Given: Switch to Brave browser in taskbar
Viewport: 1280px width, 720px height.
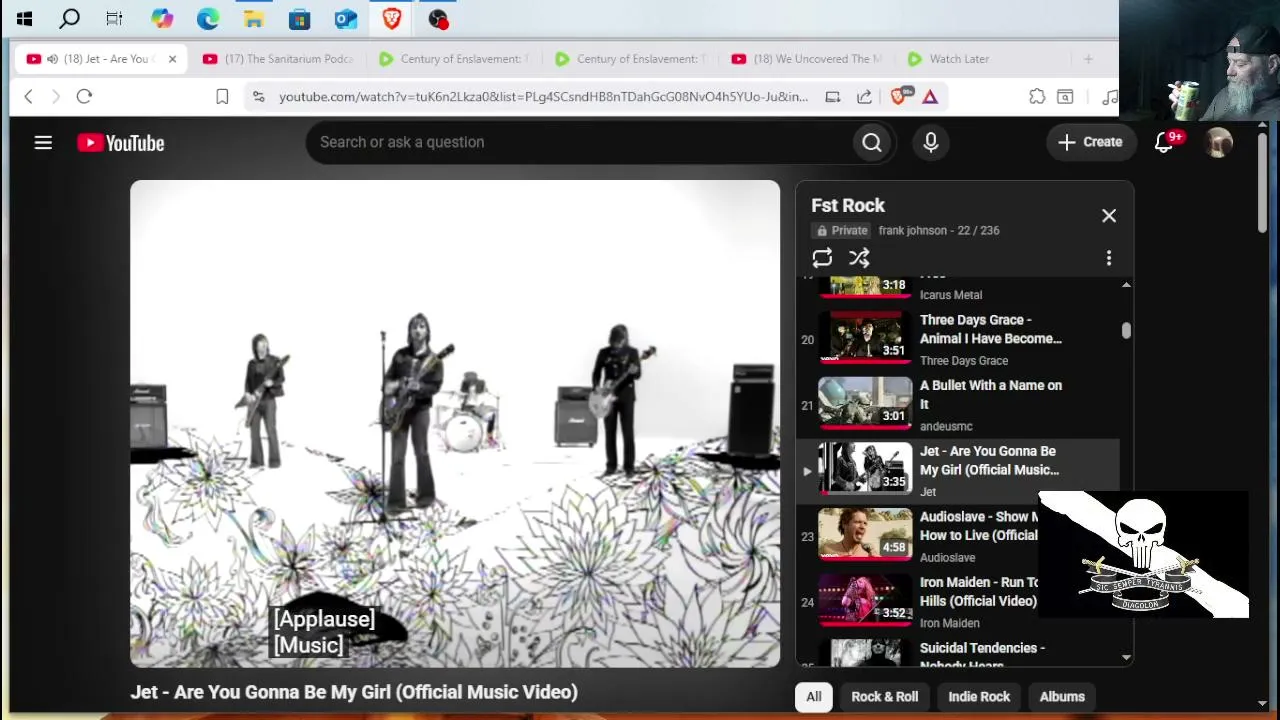Looking at the screenshot, I should [391, 18].
